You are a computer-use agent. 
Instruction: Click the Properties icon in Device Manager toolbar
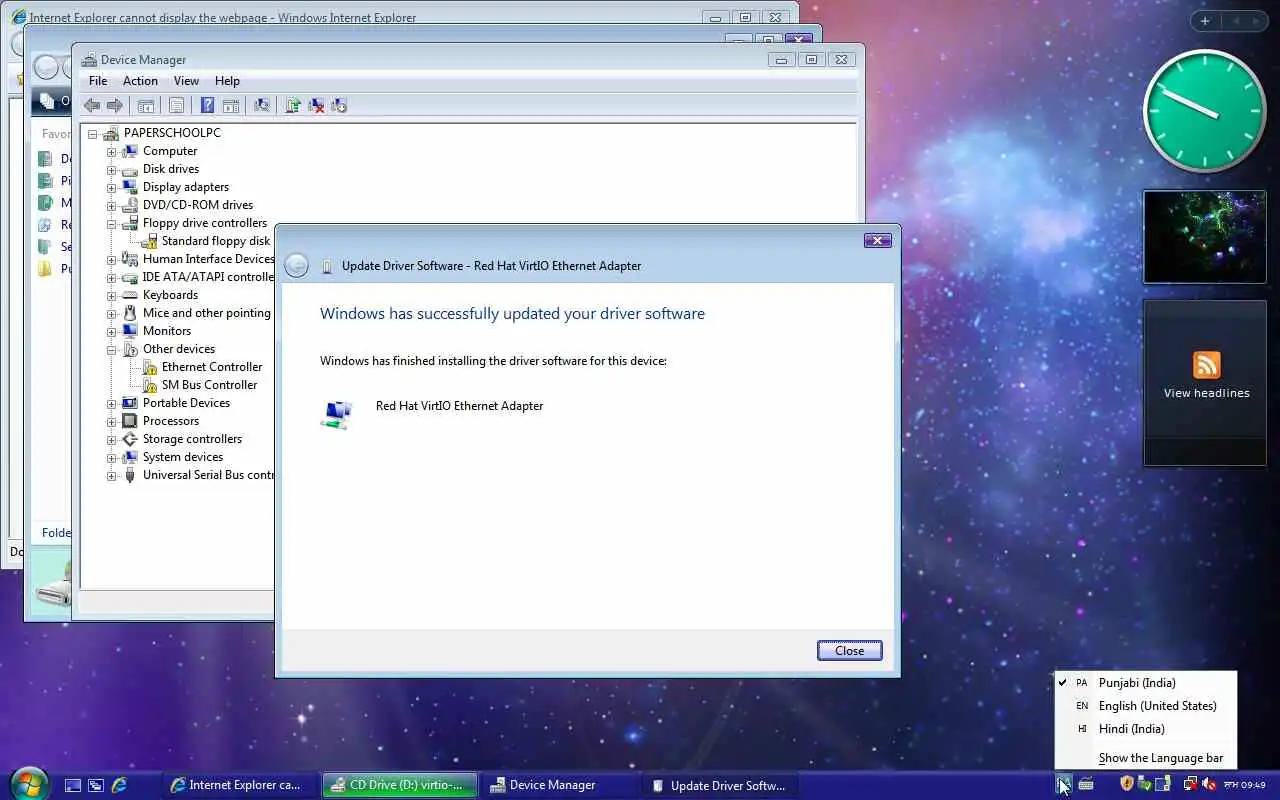point(176,105)
